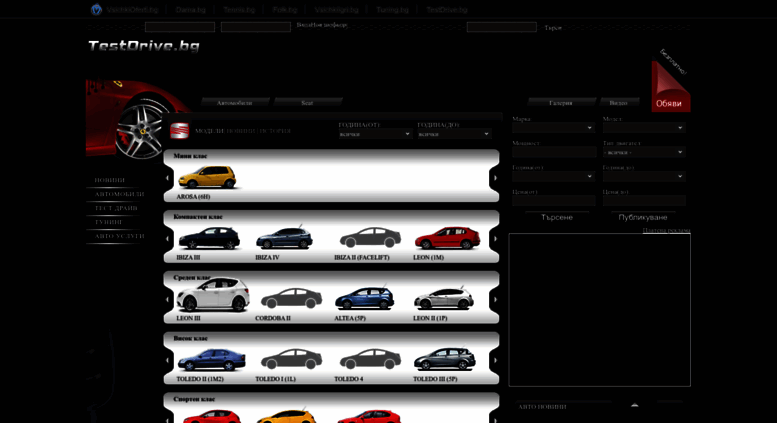Click the second login field in header

[256, 27]
